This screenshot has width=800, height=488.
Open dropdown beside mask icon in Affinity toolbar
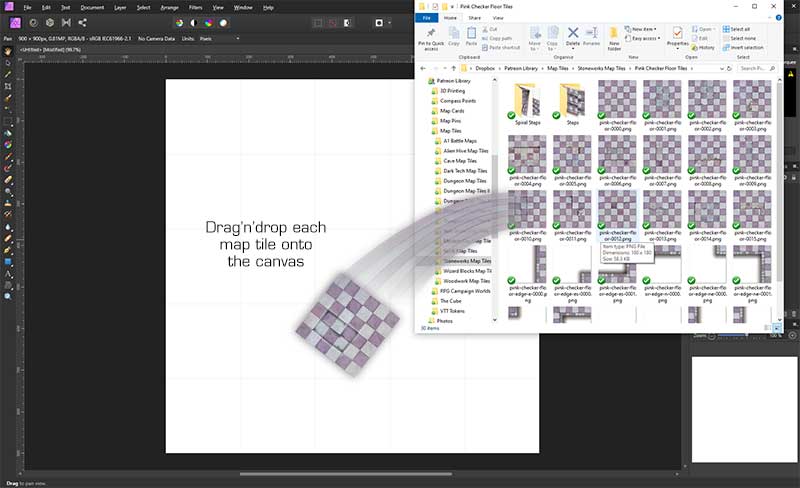coord(390,23)
